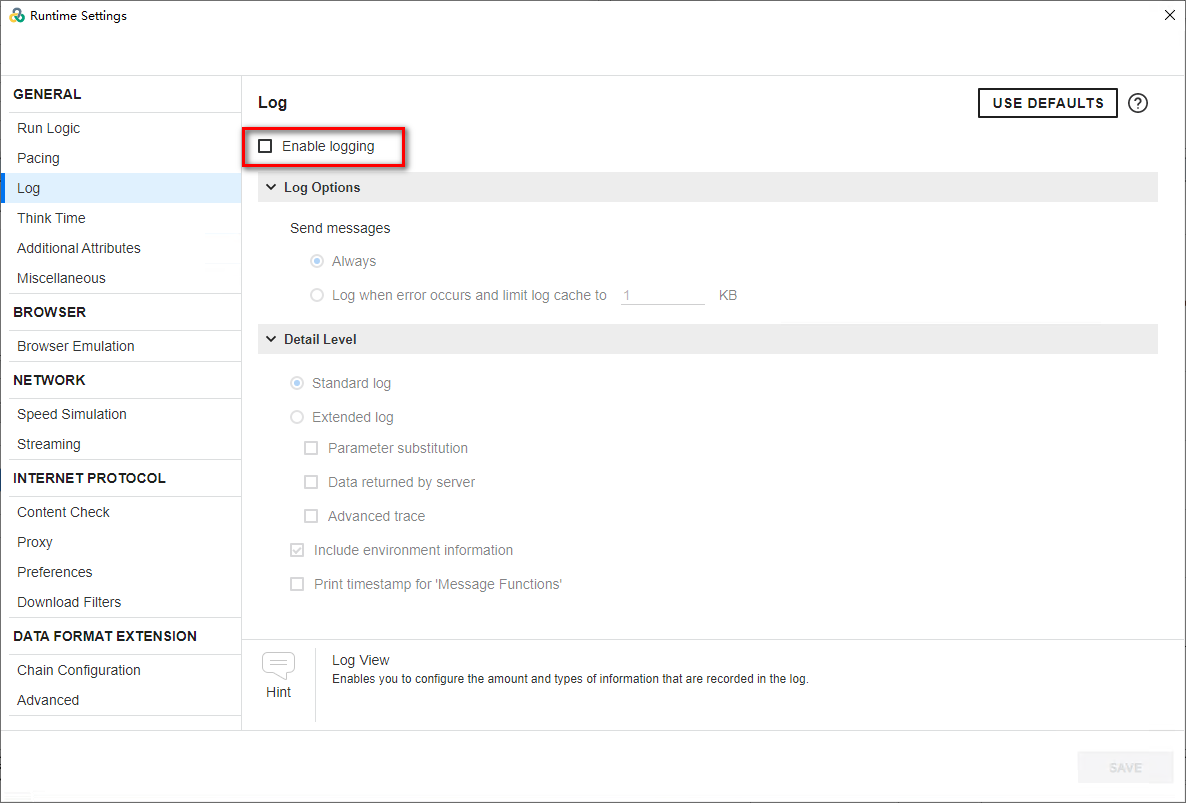Check Data returned by server box
This screenshot has height=803, width=1186.
[311, 482]
